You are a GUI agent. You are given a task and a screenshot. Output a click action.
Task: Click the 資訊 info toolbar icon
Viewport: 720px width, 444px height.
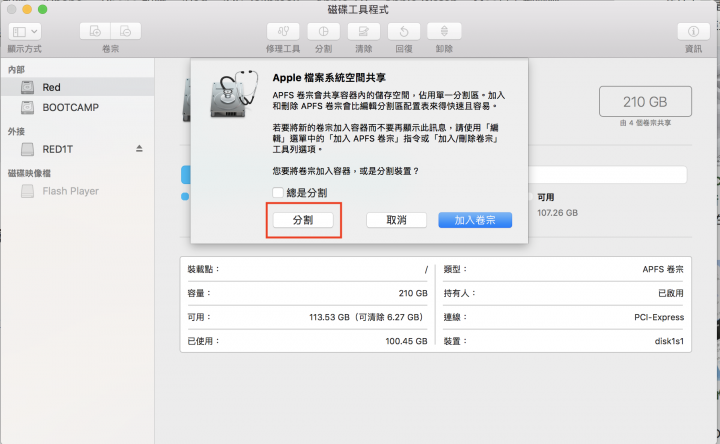693,31
